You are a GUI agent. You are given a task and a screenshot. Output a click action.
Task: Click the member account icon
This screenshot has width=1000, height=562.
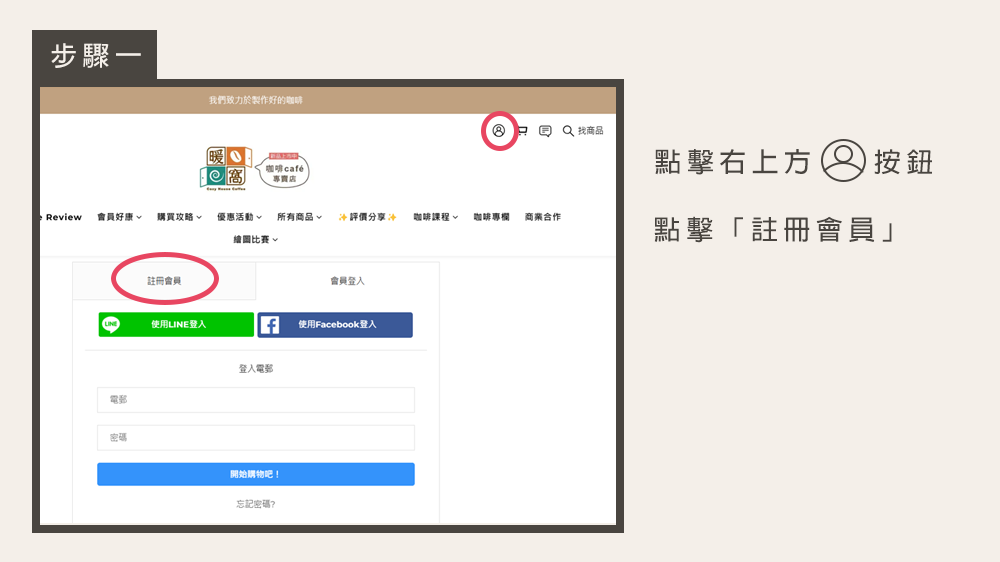coord(499,131)
